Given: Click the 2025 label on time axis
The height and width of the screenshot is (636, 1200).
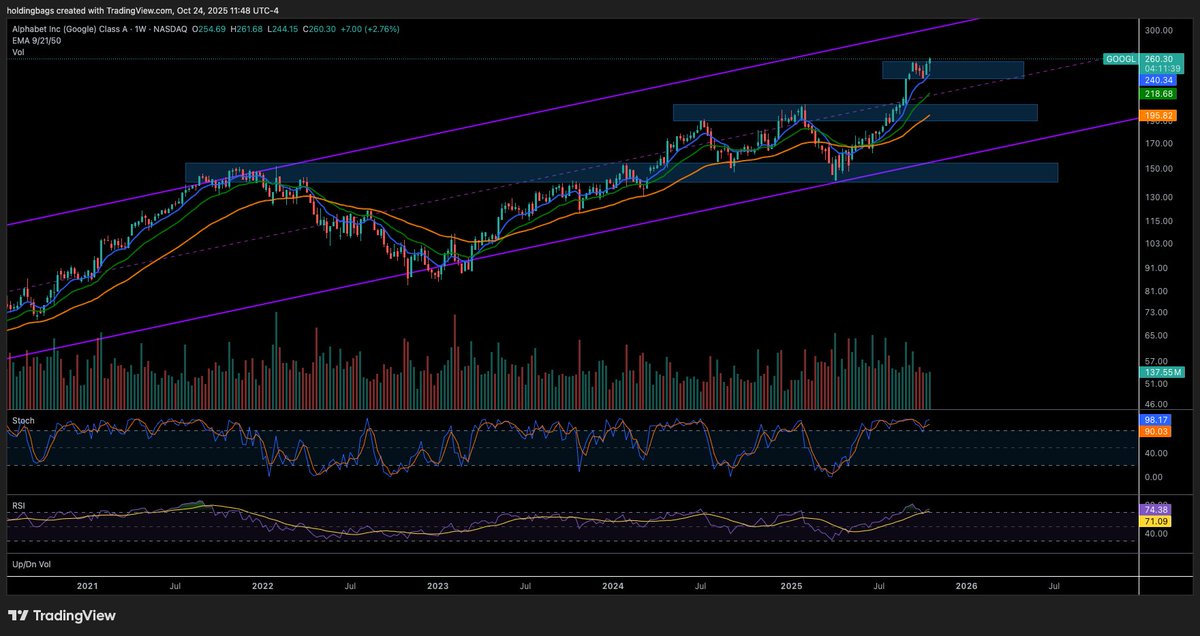Looking at the screenshot, I should [792, 586].
